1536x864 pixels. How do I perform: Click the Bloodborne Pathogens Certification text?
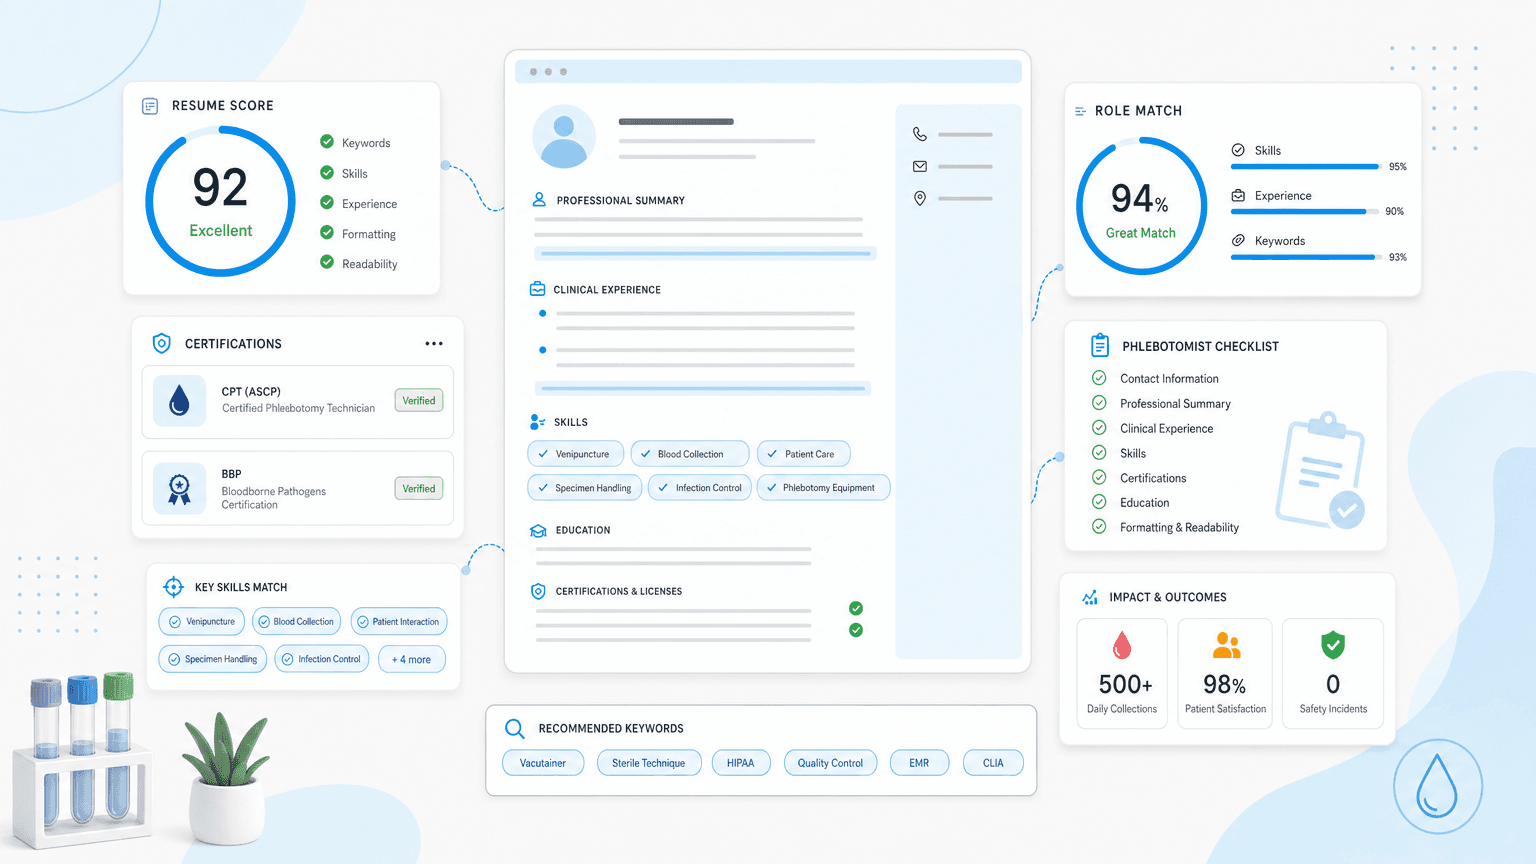coord(274,498)
